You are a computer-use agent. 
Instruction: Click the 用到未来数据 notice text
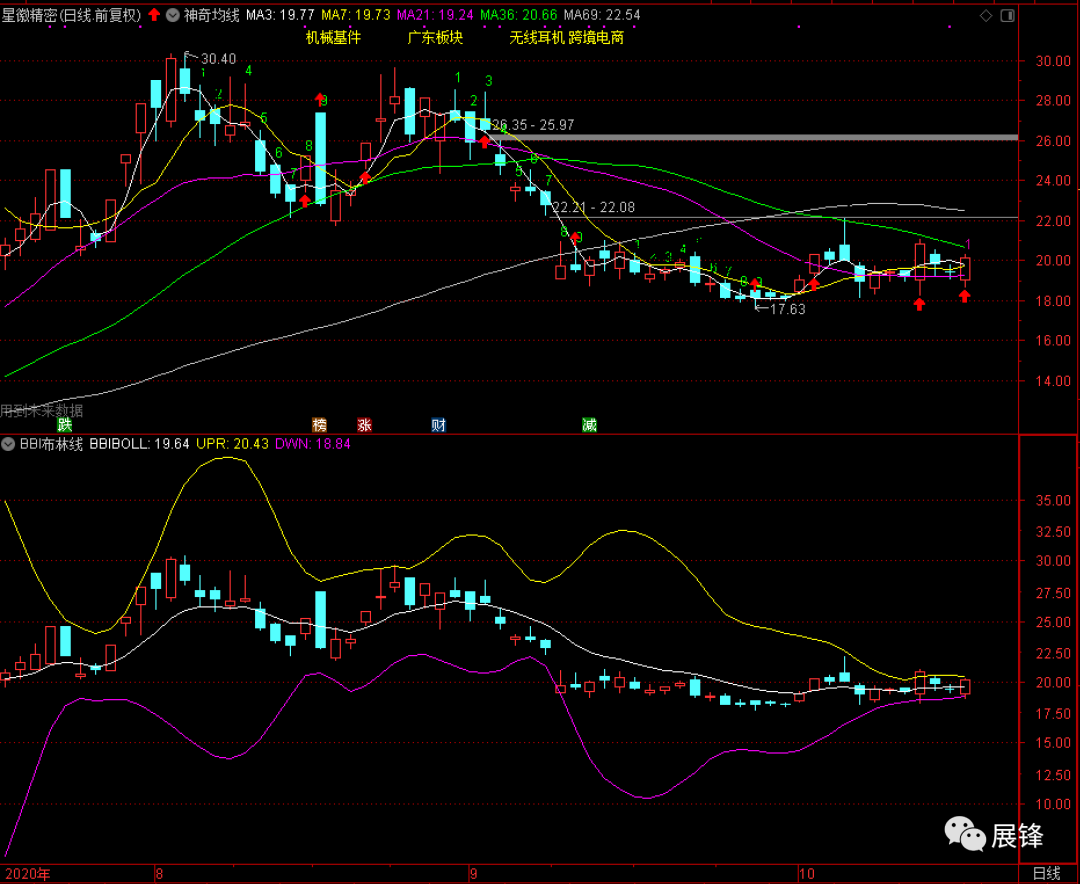(x=41, y=411)
